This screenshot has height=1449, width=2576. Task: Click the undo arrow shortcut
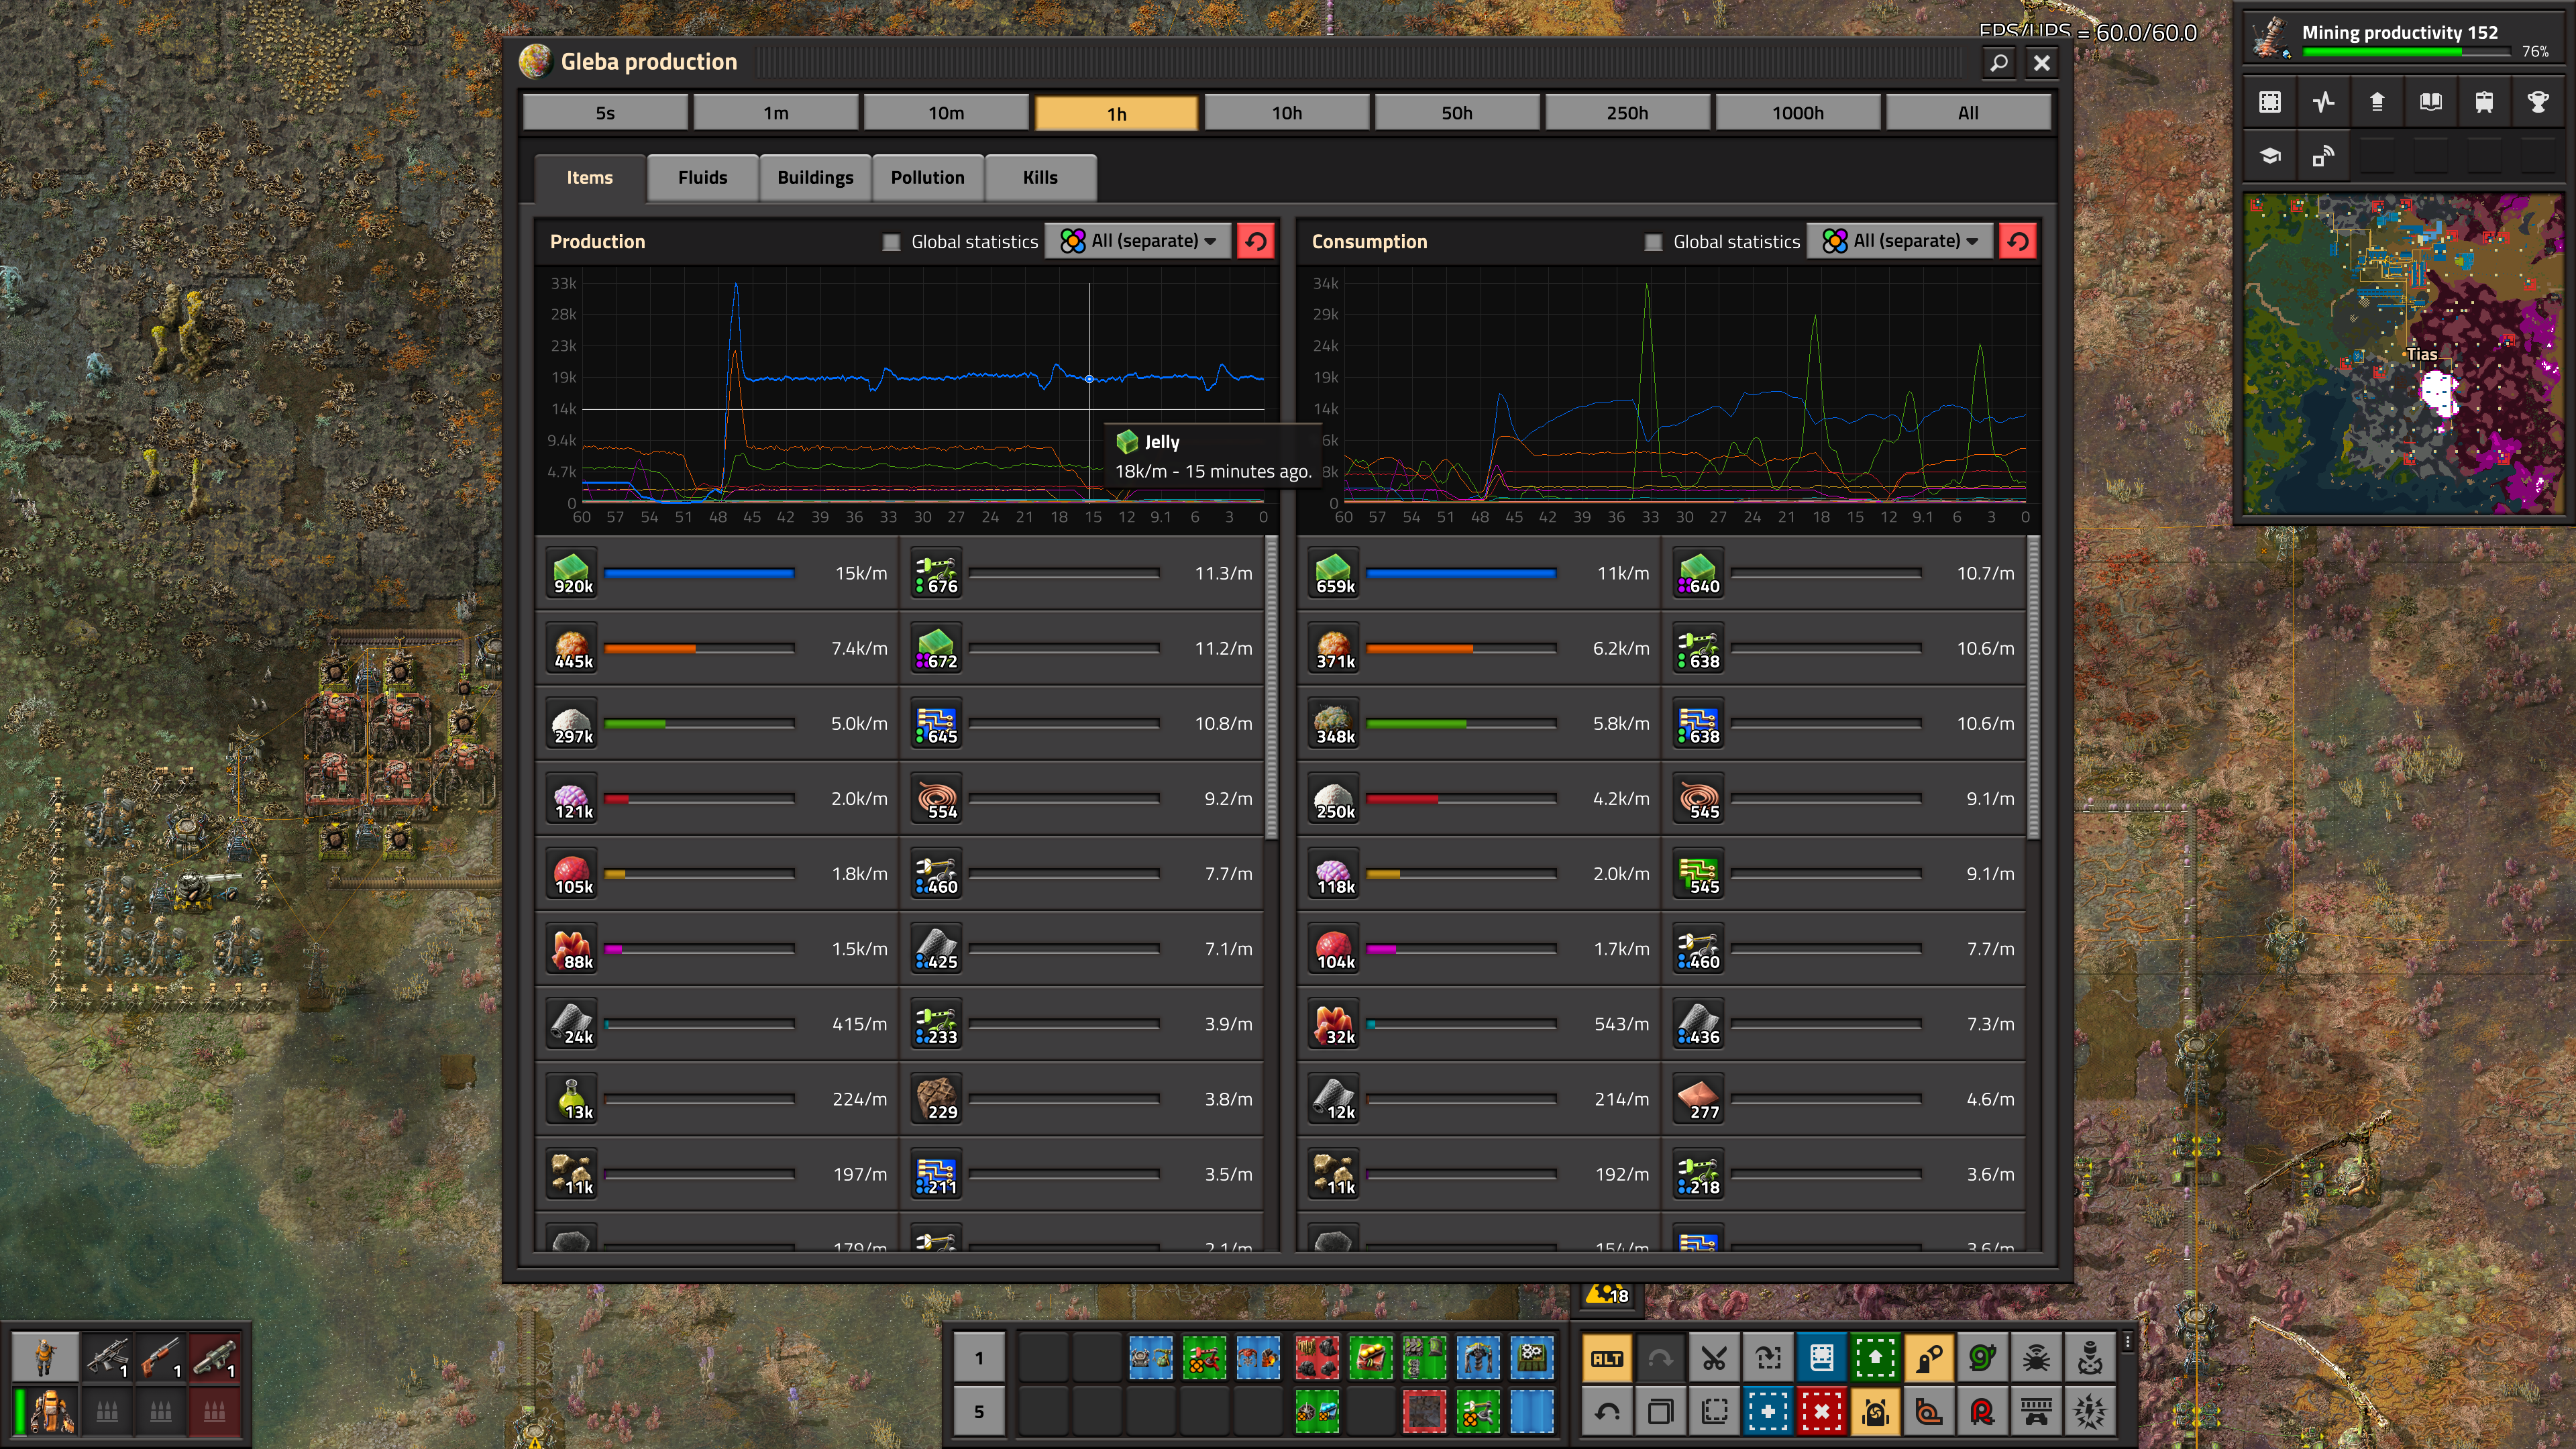[1607, 1412]
